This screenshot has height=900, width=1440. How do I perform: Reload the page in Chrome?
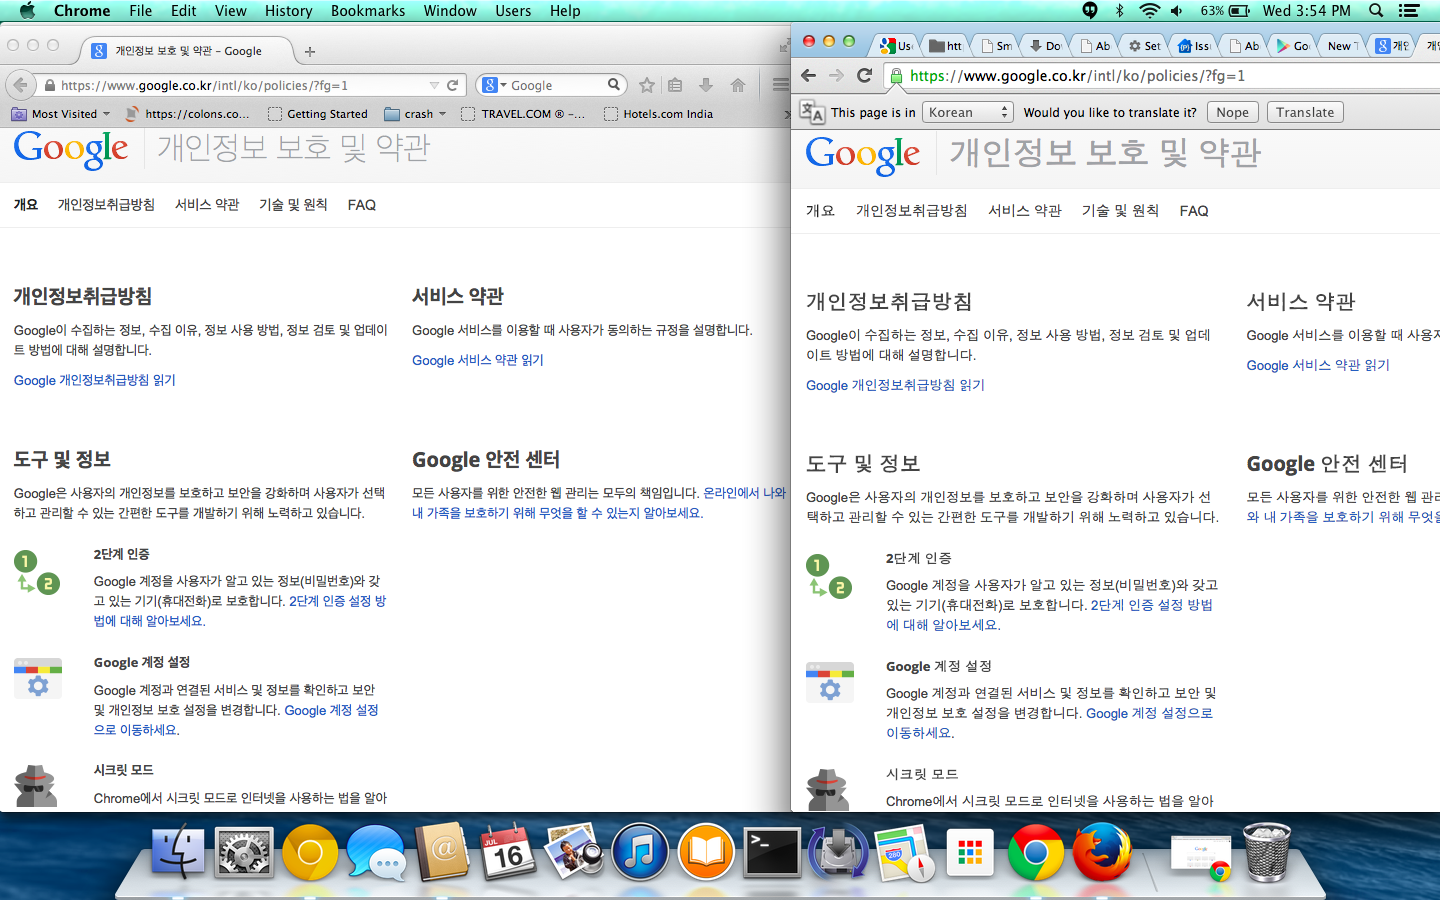tap(865, 75)
